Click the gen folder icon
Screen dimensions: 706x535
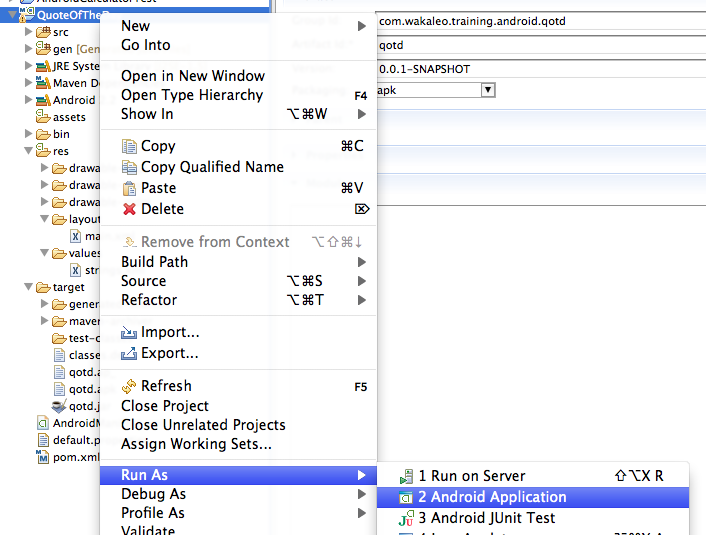(x=43, y=48)
